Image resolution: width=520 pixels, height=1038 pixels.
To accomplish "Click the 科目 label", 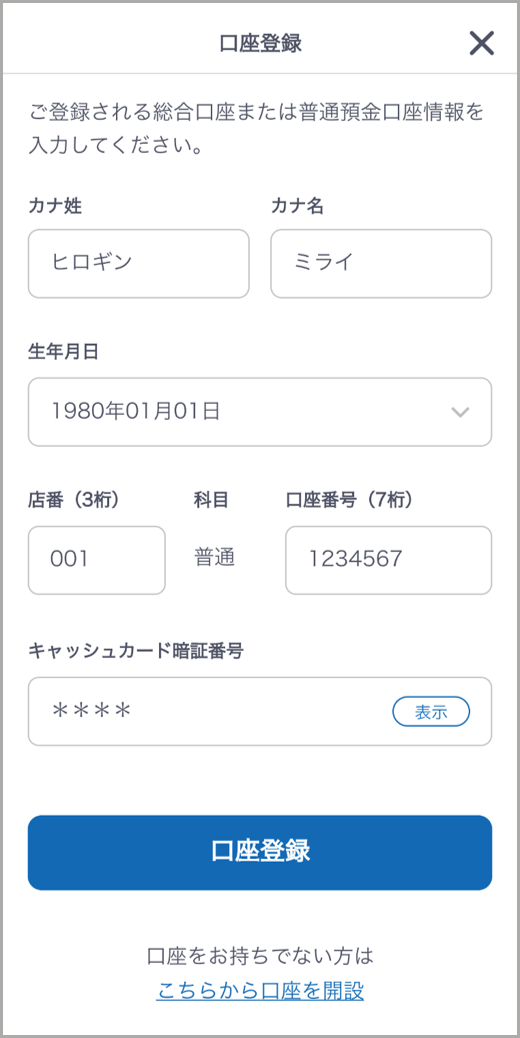I will 211,500.
